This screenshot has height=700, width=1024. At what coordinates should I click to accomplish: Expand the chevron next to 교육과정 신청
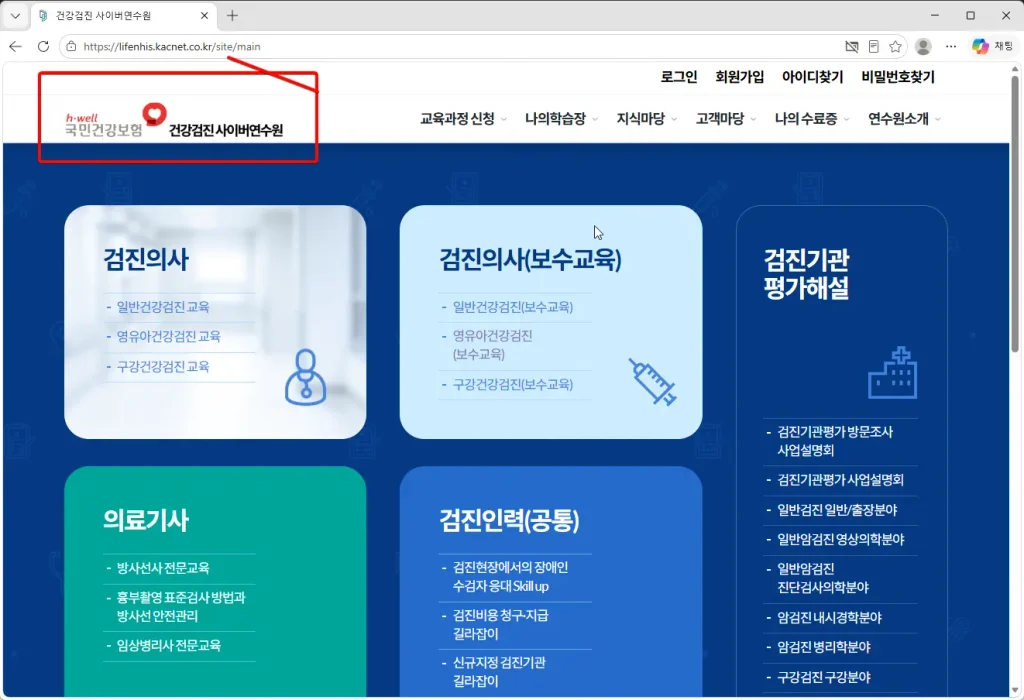tap(504, 119)
